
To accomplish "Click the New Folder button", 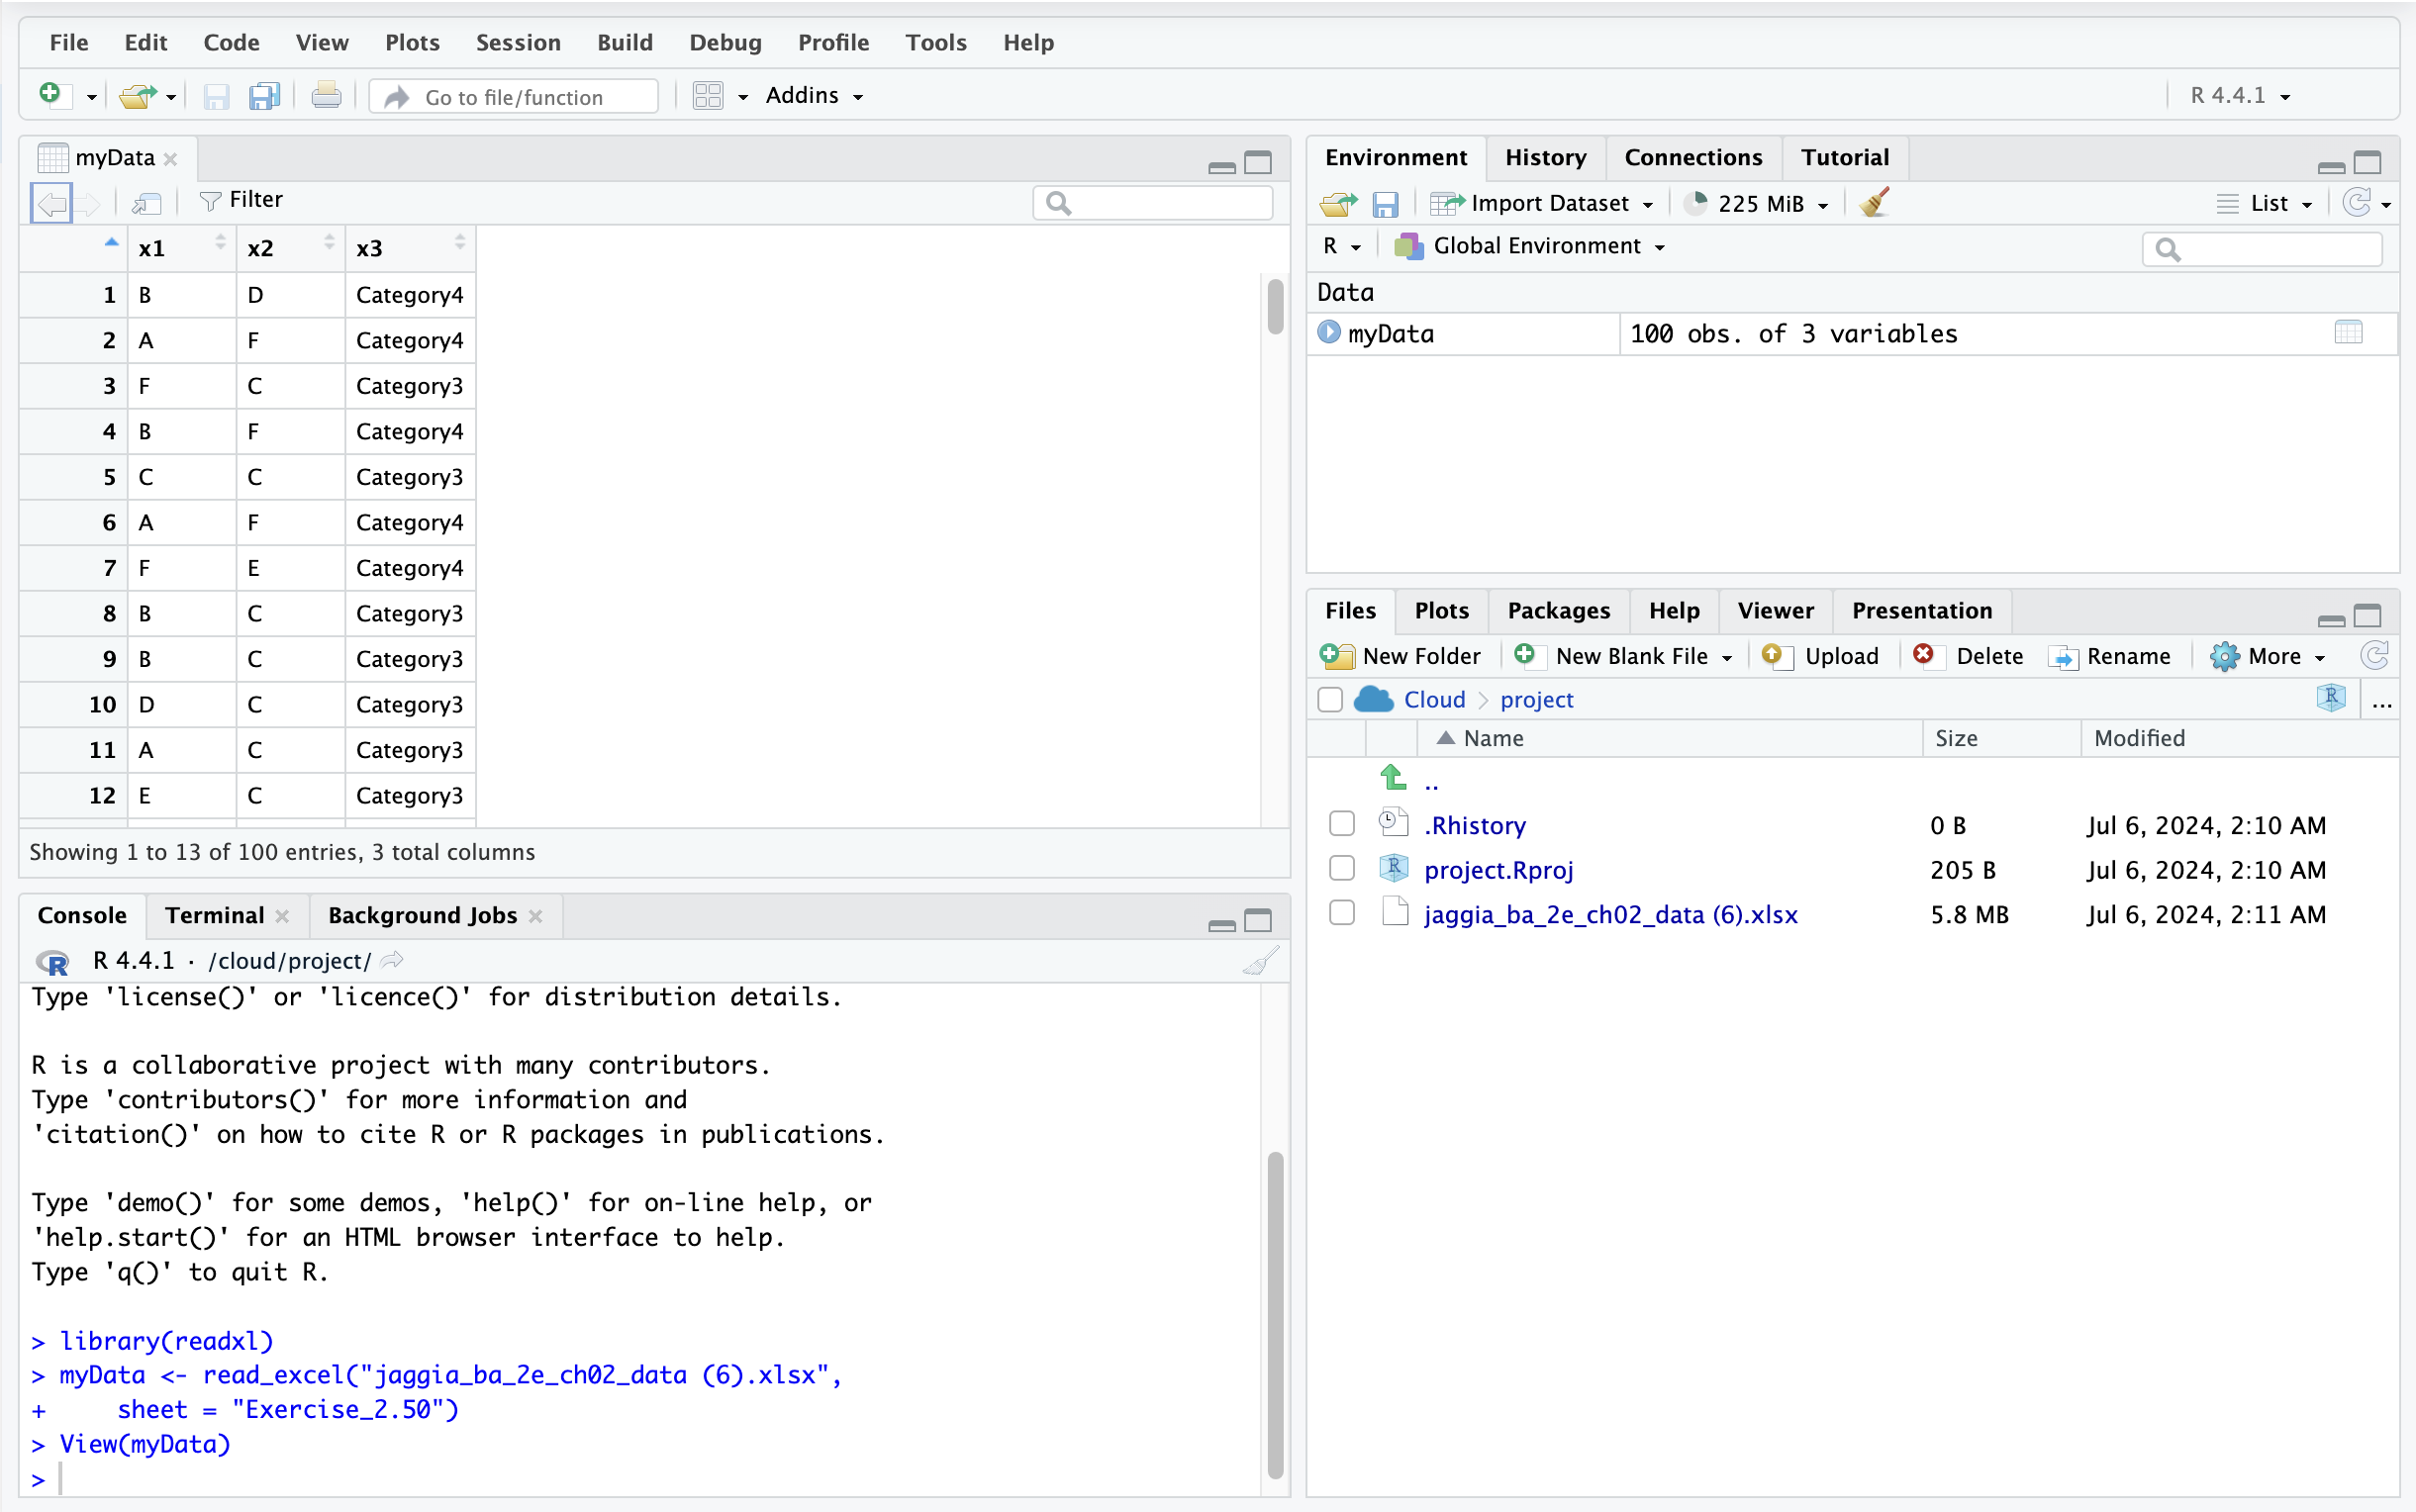I will [x=1400, y=656].
